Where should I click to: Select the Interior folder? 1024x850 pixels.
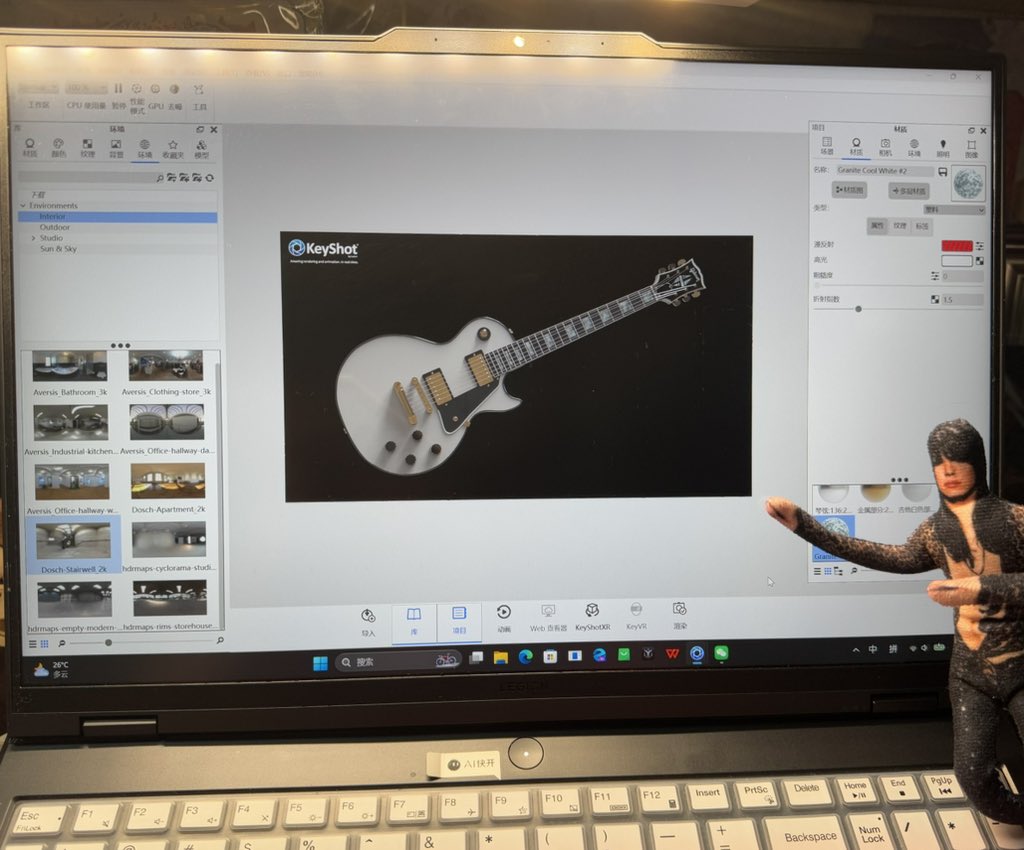[x=118, y=217]
